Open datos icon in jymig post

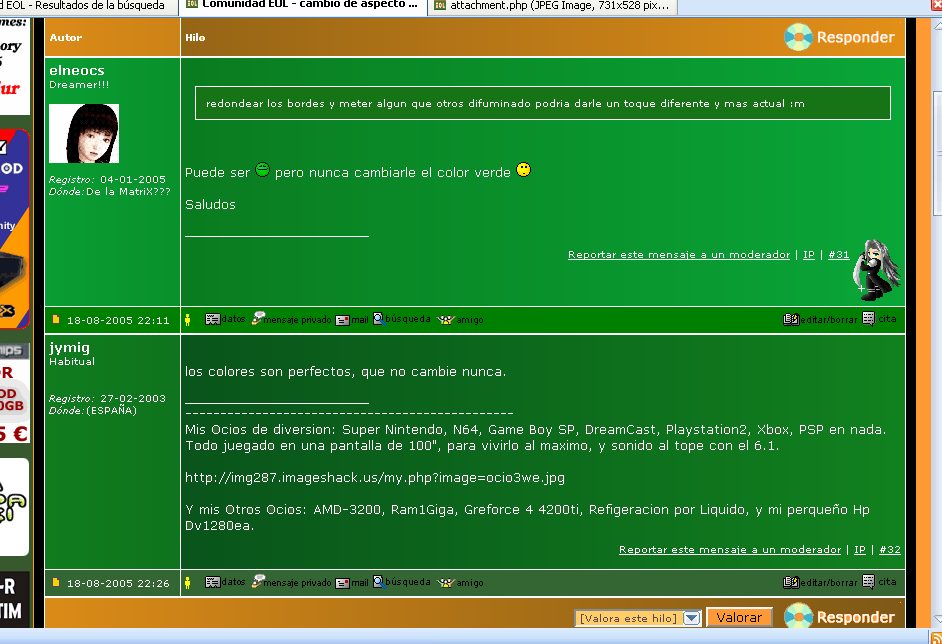(225, 582)
